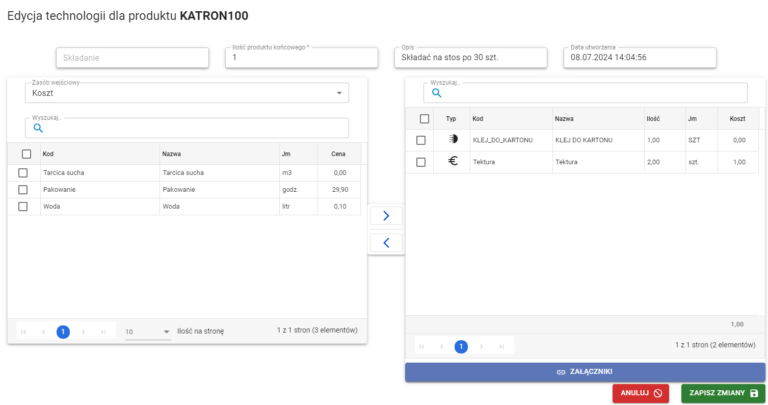
Task: Click the ZAŁĄCZNIKI button
Action: [584, 371]
